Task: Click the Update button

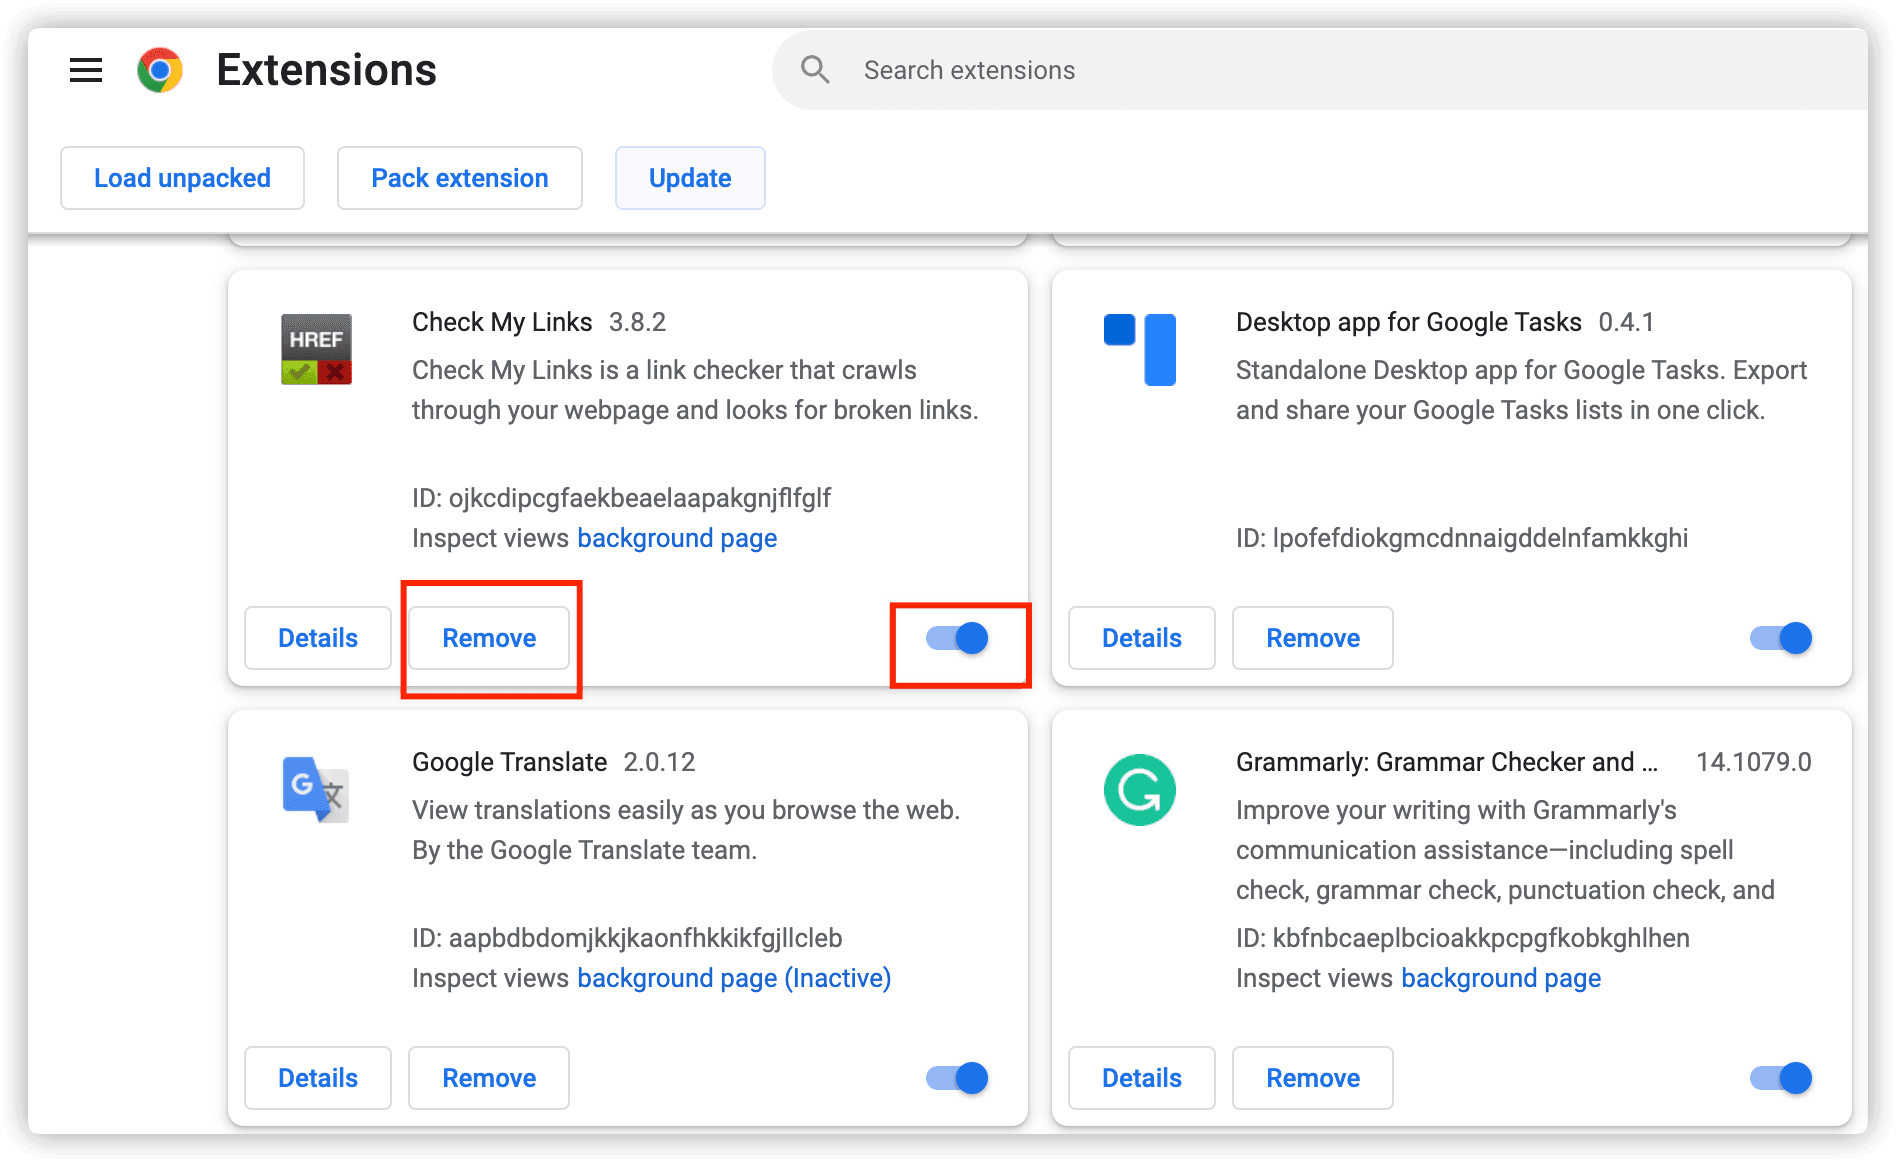Action: tap(689, 178)
